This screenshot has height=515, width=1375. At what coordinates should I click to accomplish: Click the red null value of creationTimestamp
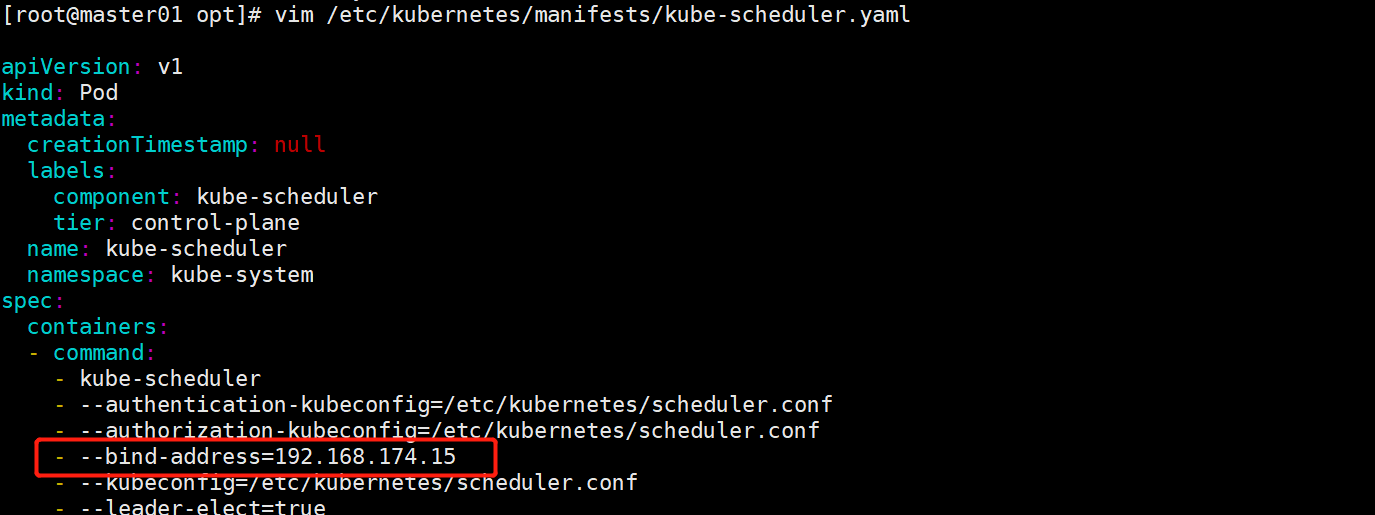point(299,145)
